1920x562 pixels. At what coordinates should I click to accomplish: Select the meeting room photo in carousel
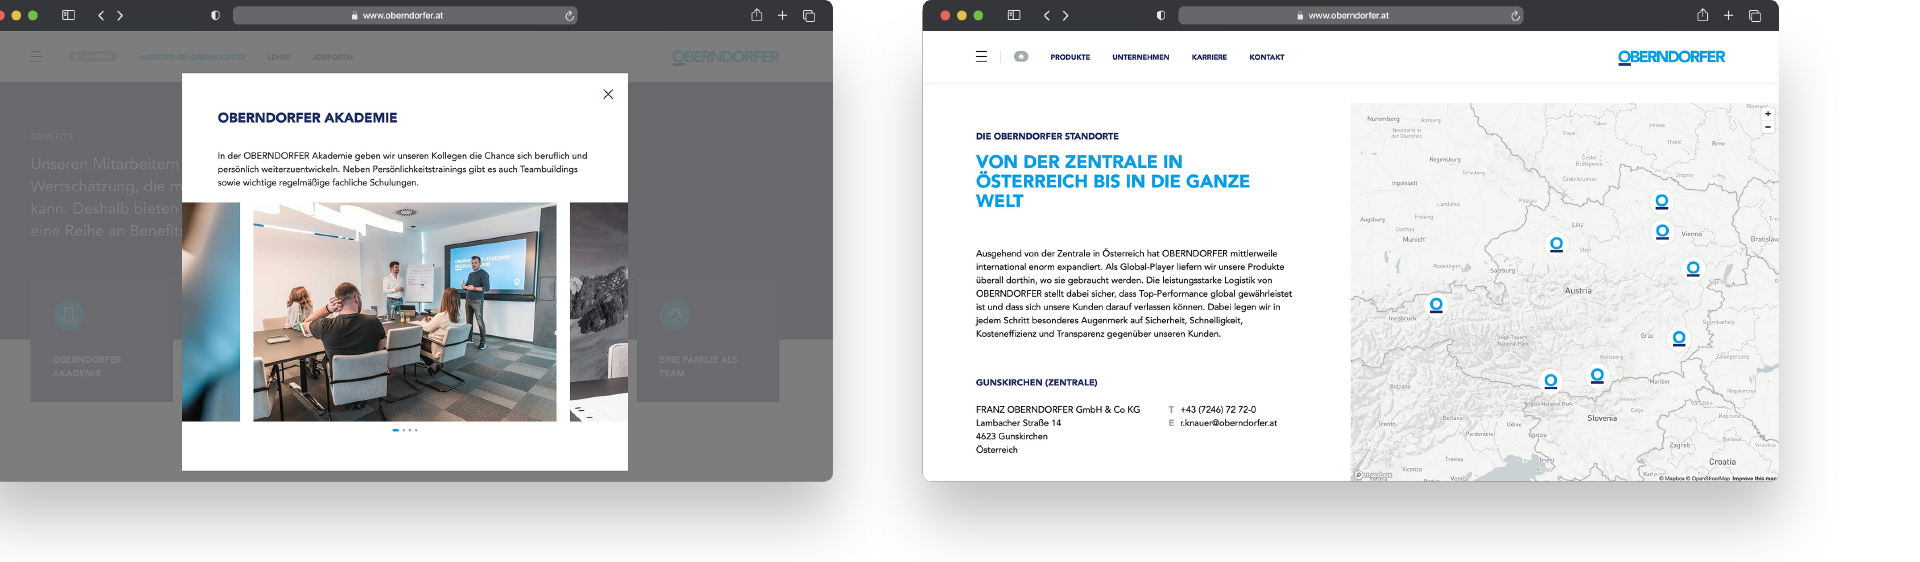405,312
